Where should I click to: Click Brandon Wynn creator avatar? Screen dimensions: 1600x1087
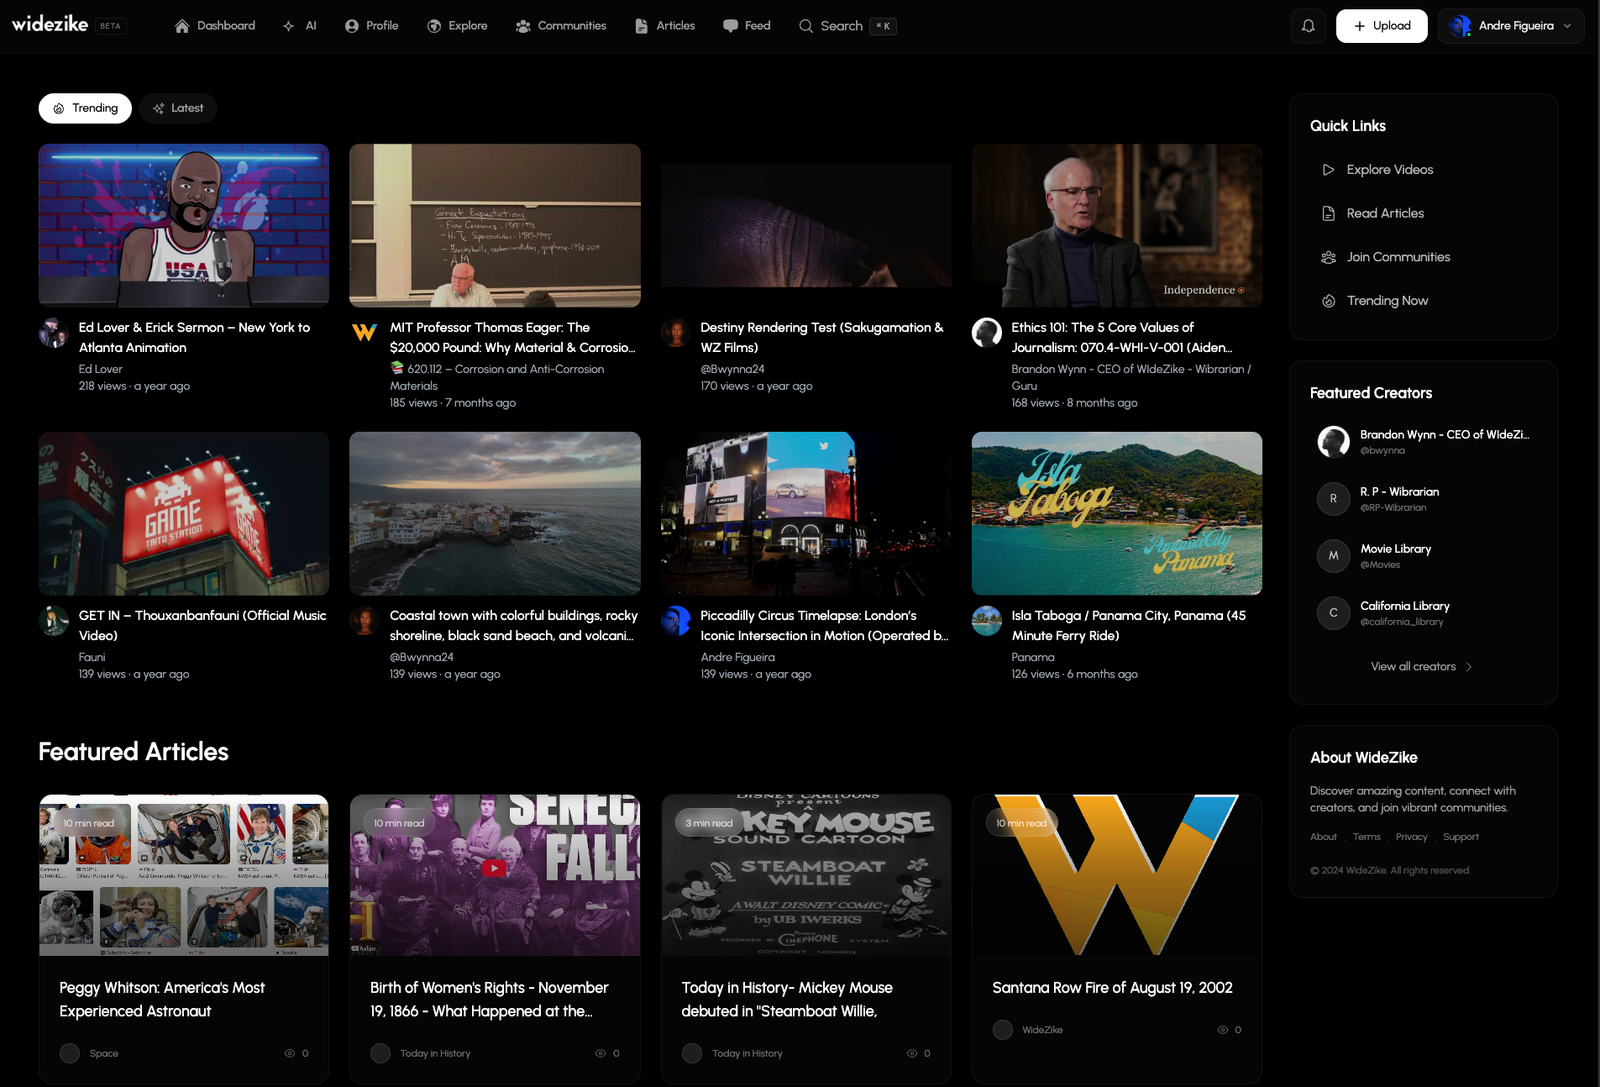point(1333,442)
